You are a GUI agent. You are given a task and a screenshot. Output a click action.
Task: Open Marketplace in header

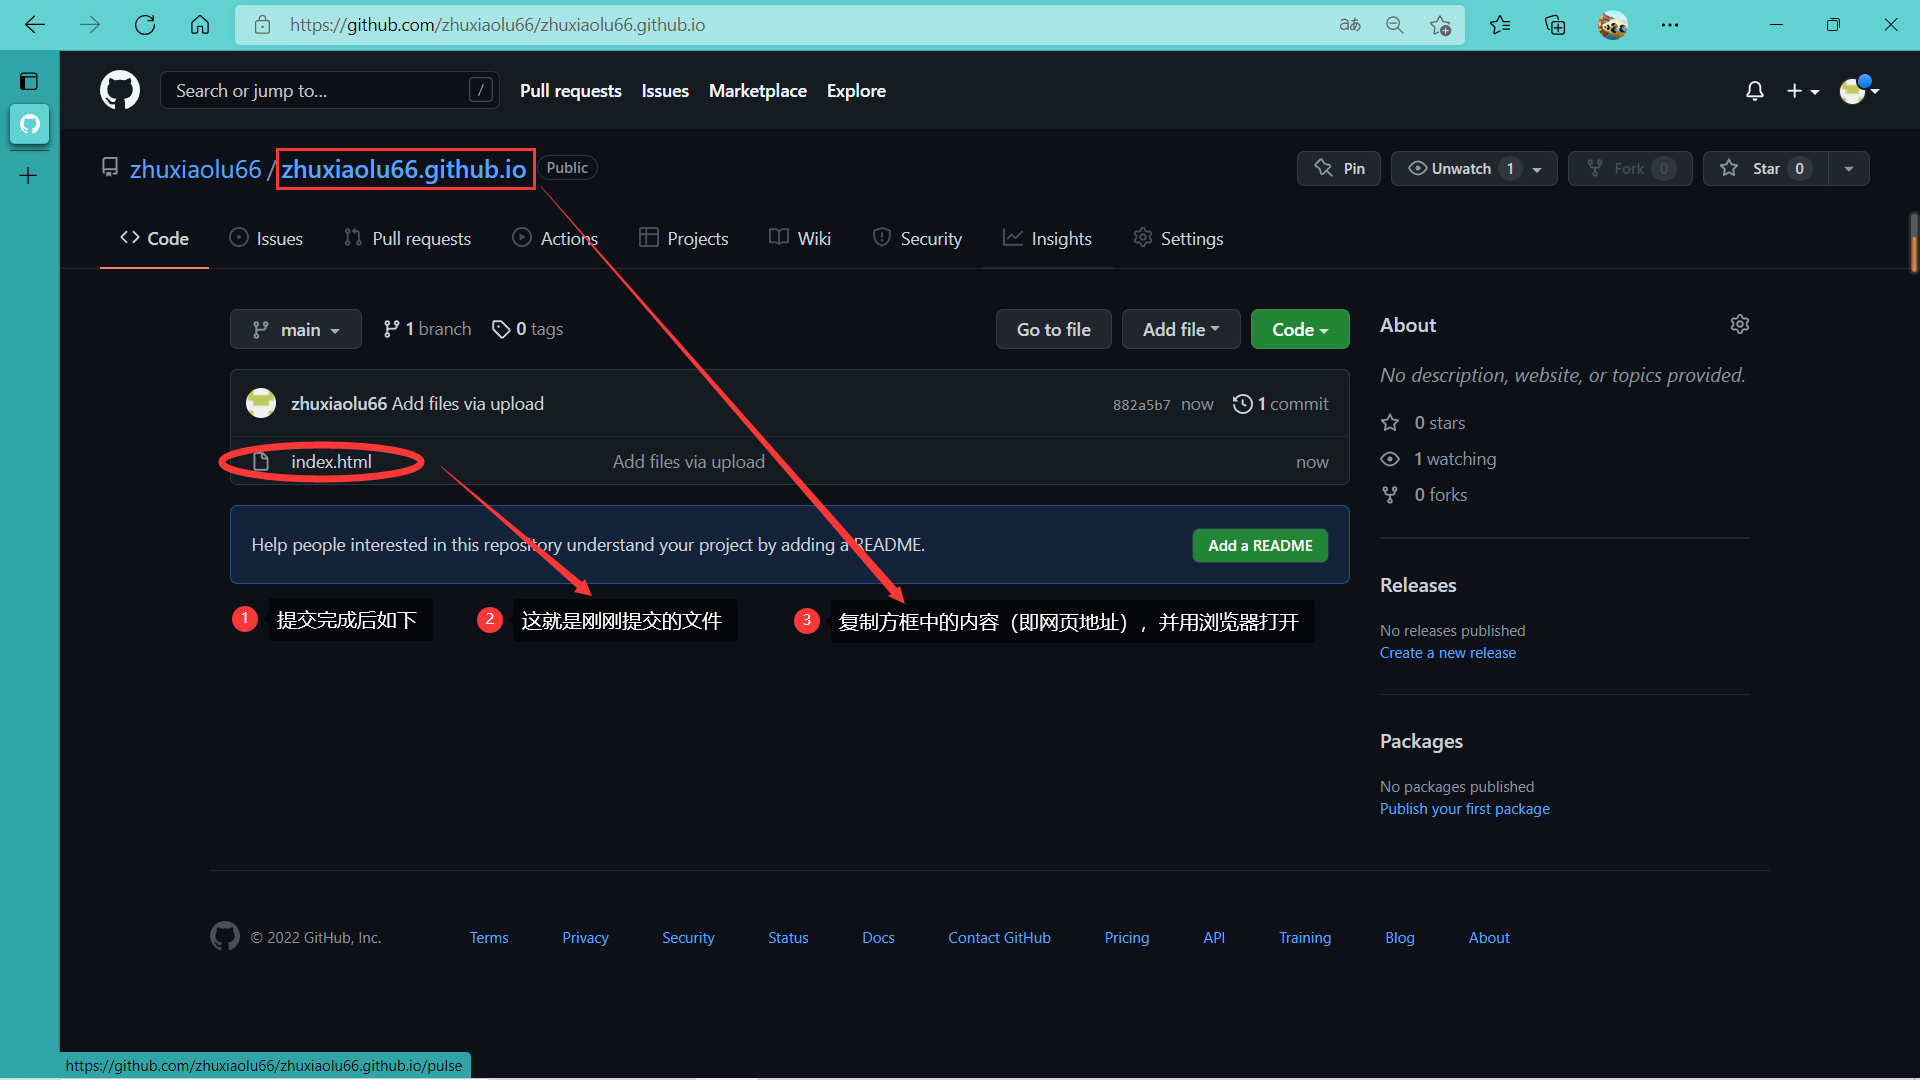coord(758,91)
